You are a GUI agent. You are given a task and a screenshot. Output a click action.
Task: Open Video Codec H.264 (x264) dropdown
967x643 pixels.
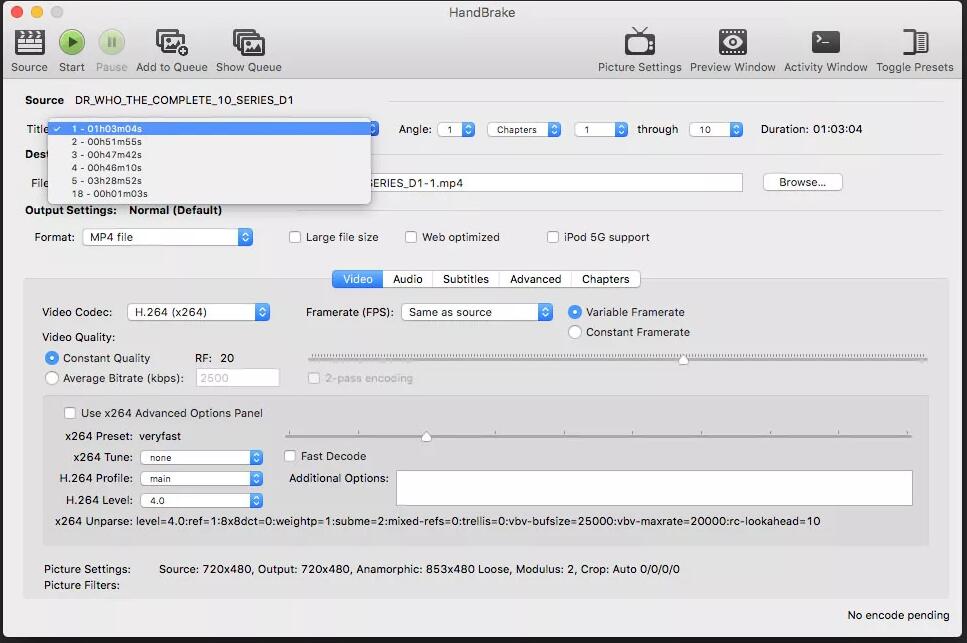pyautogui.click(x=199, y=313)
